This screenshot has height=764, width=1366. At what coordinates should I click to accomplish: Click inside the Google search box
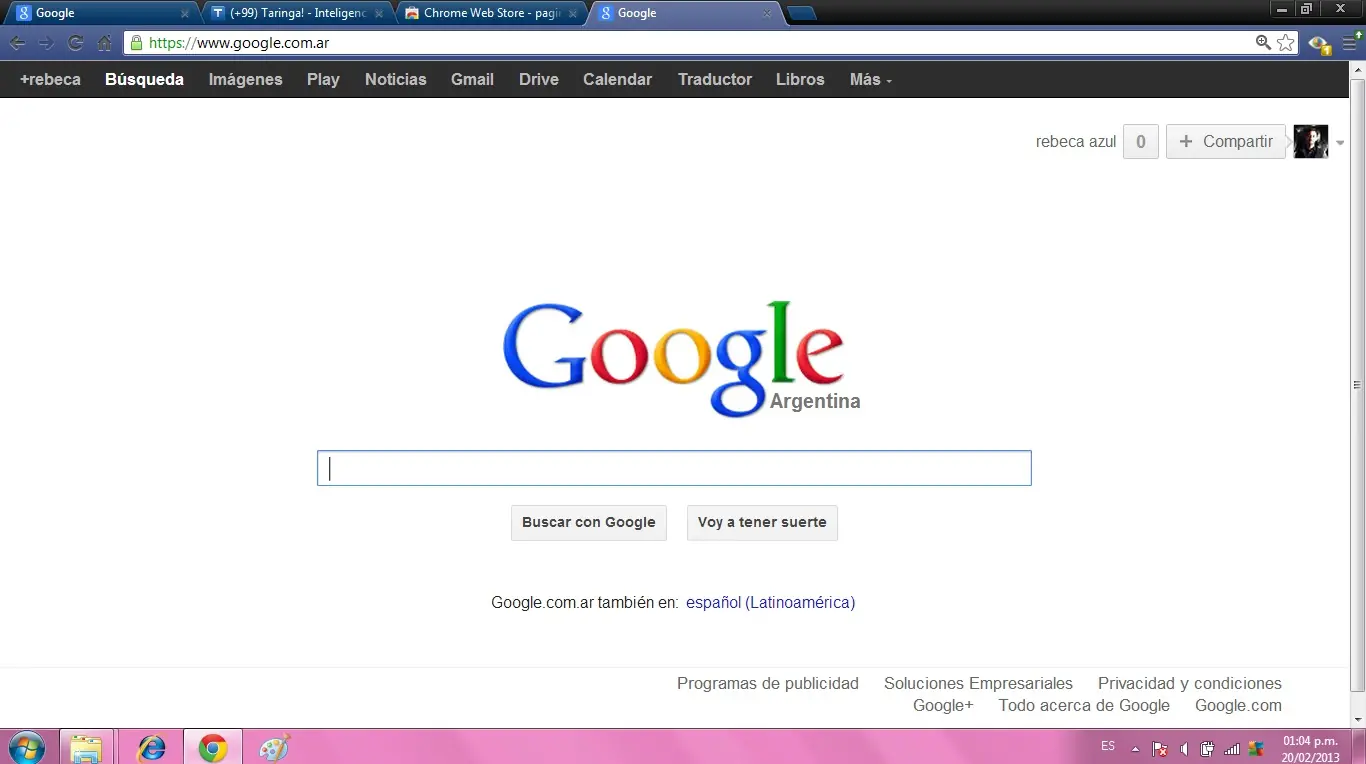tap(673, 467)
